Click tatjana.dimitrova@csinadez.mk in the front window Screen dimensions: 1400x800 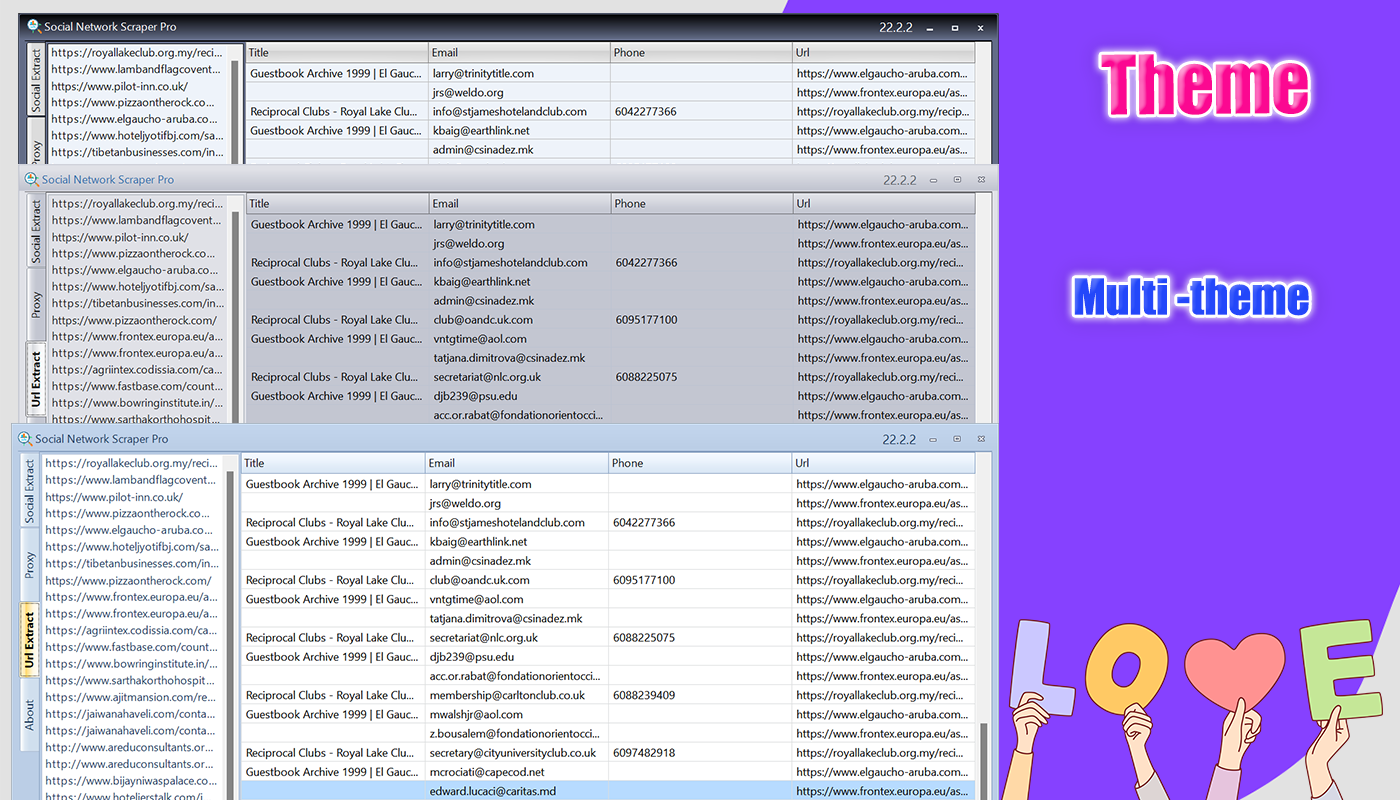(506, 618)
